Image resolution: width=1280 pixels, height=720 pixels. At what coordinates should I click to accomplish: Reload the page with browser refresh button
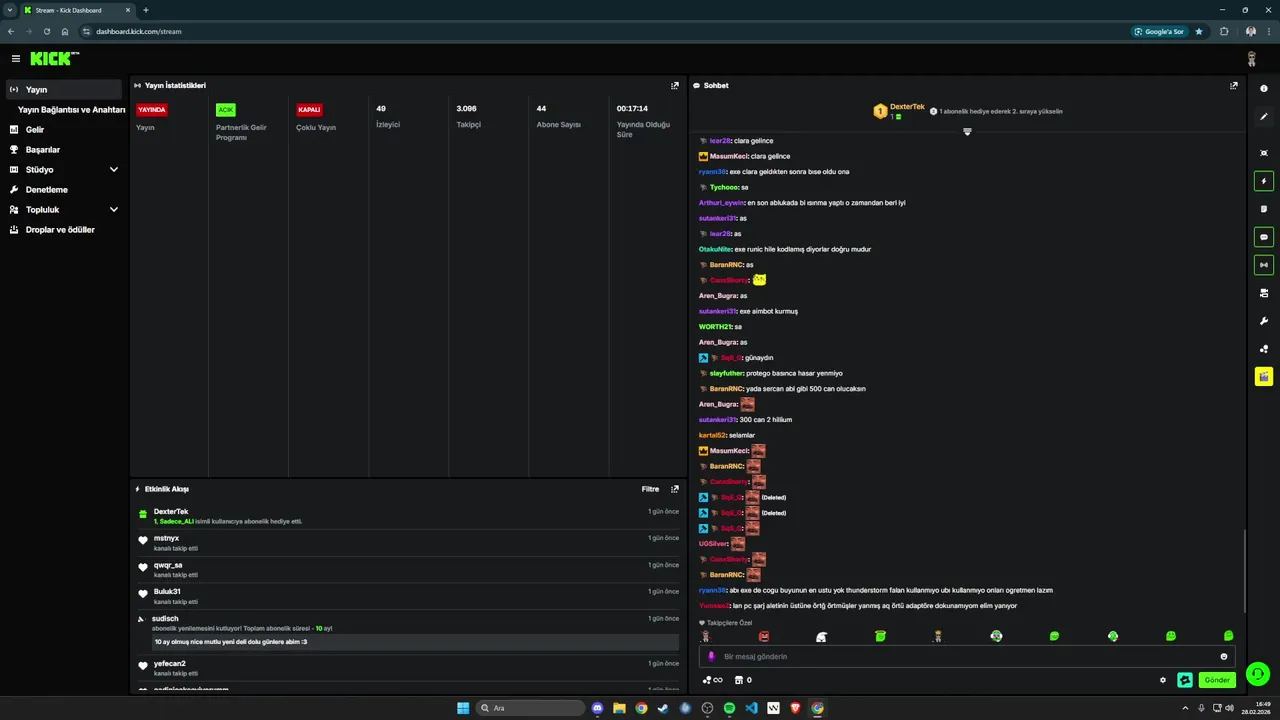[x=46, y=31]
